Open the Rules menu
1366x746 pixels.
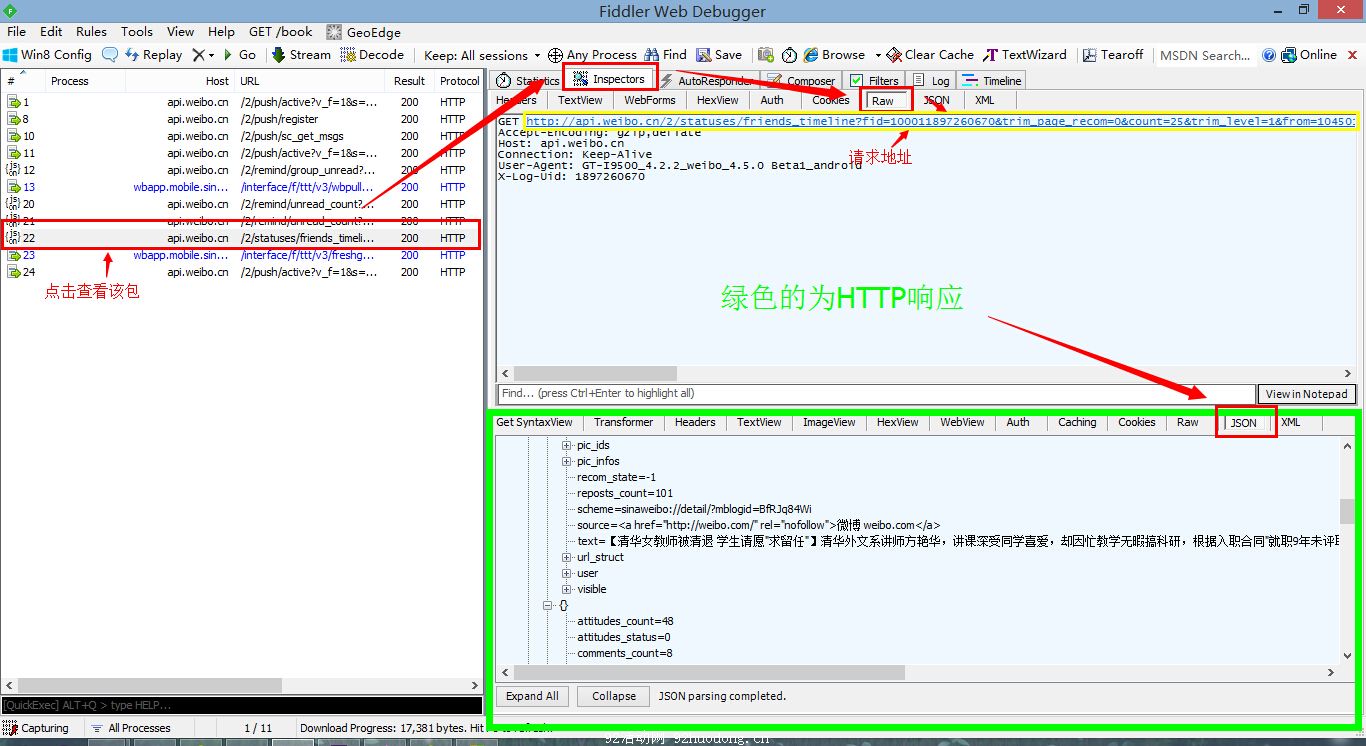[91, 32]
